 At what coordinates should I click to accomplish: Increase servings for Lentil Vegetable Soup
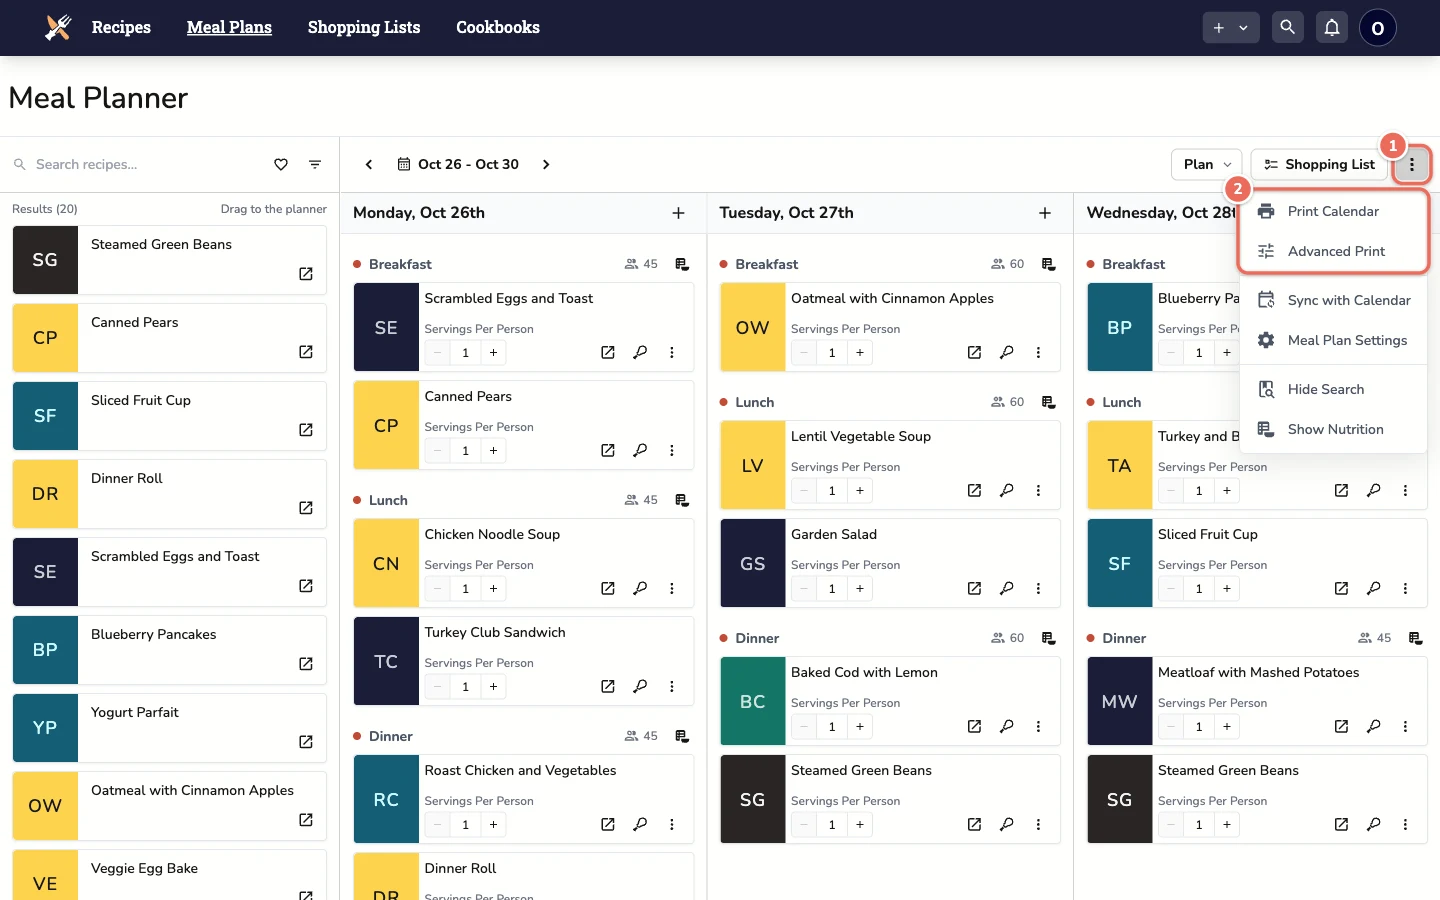(x=860, y=491)
